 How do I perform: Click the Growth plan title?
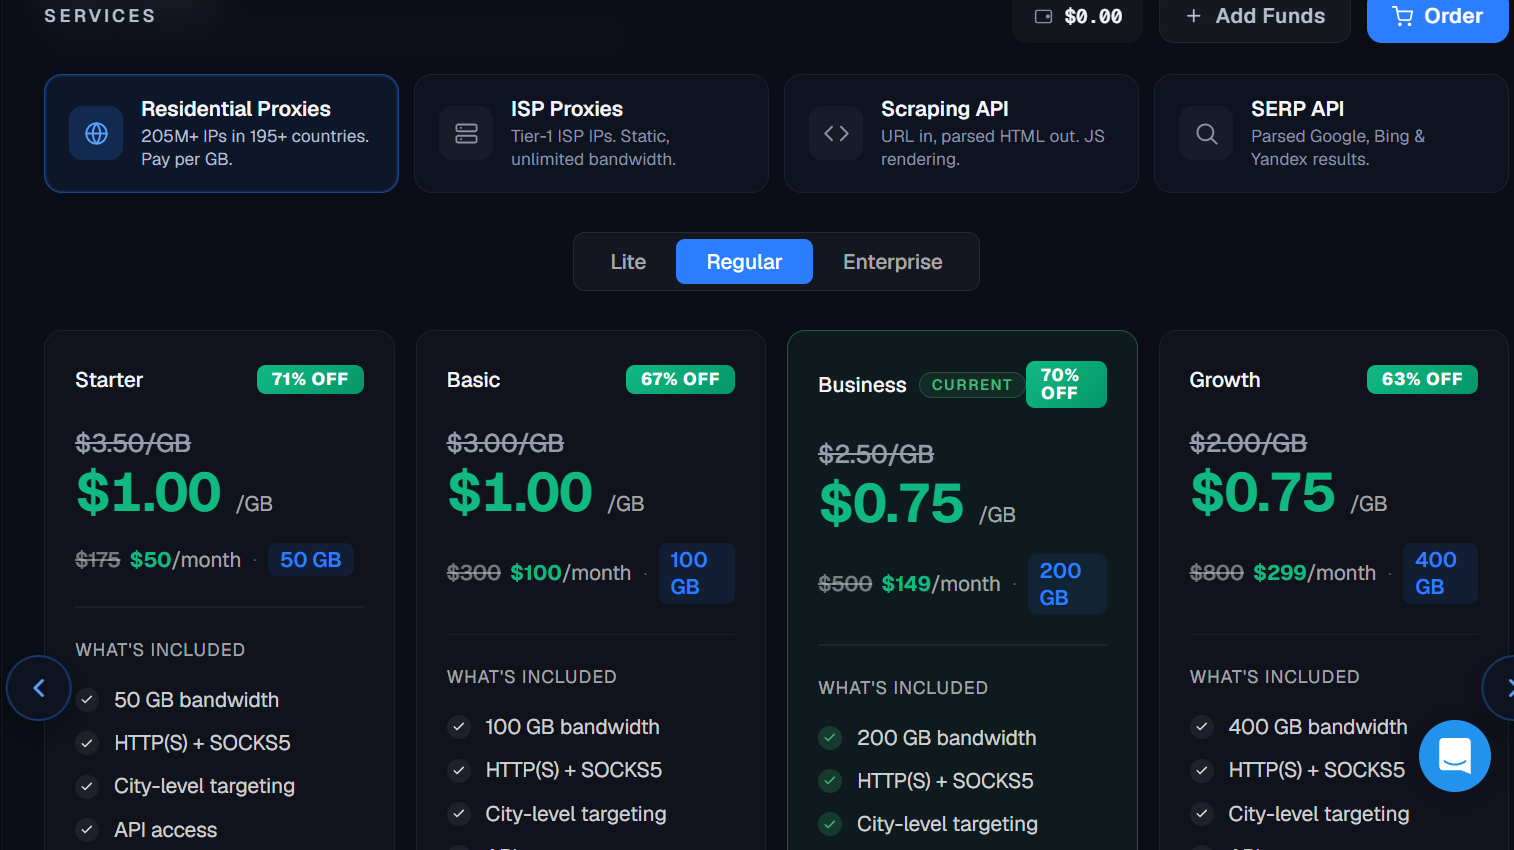click(x=1225, y=380)
